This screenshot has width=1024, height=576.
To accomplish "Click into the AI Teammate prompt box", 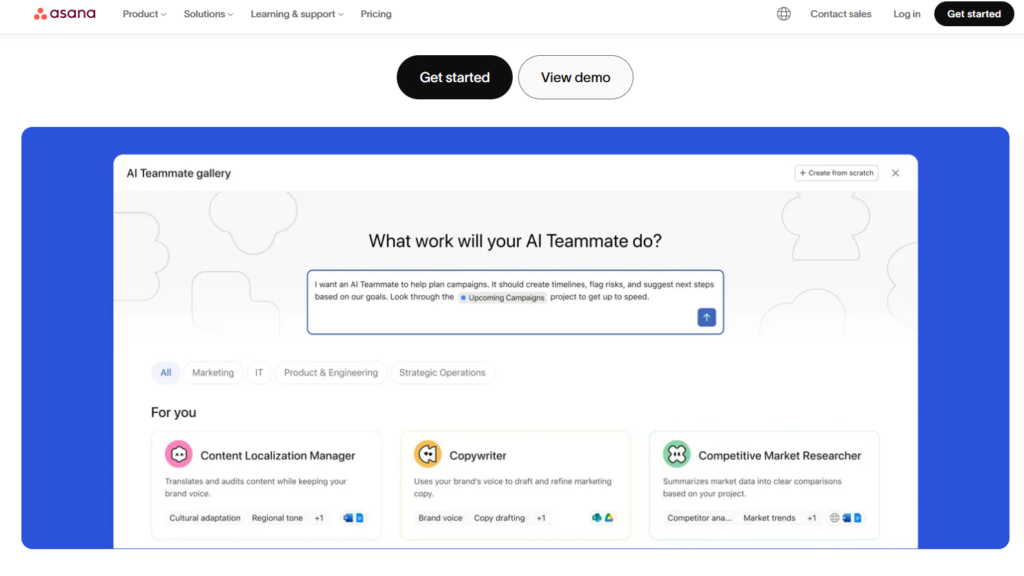I will pyautogui.click(x=515, y=302).
